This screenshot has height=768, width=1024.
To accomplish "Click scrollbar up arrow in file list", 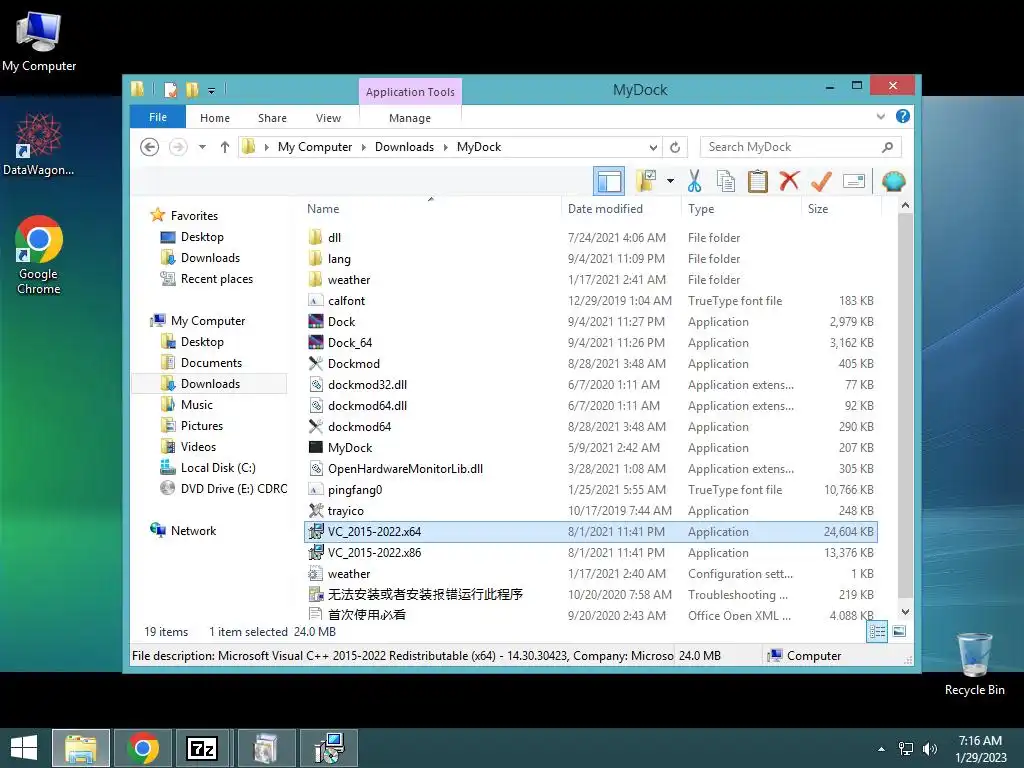I will [905, 206].
